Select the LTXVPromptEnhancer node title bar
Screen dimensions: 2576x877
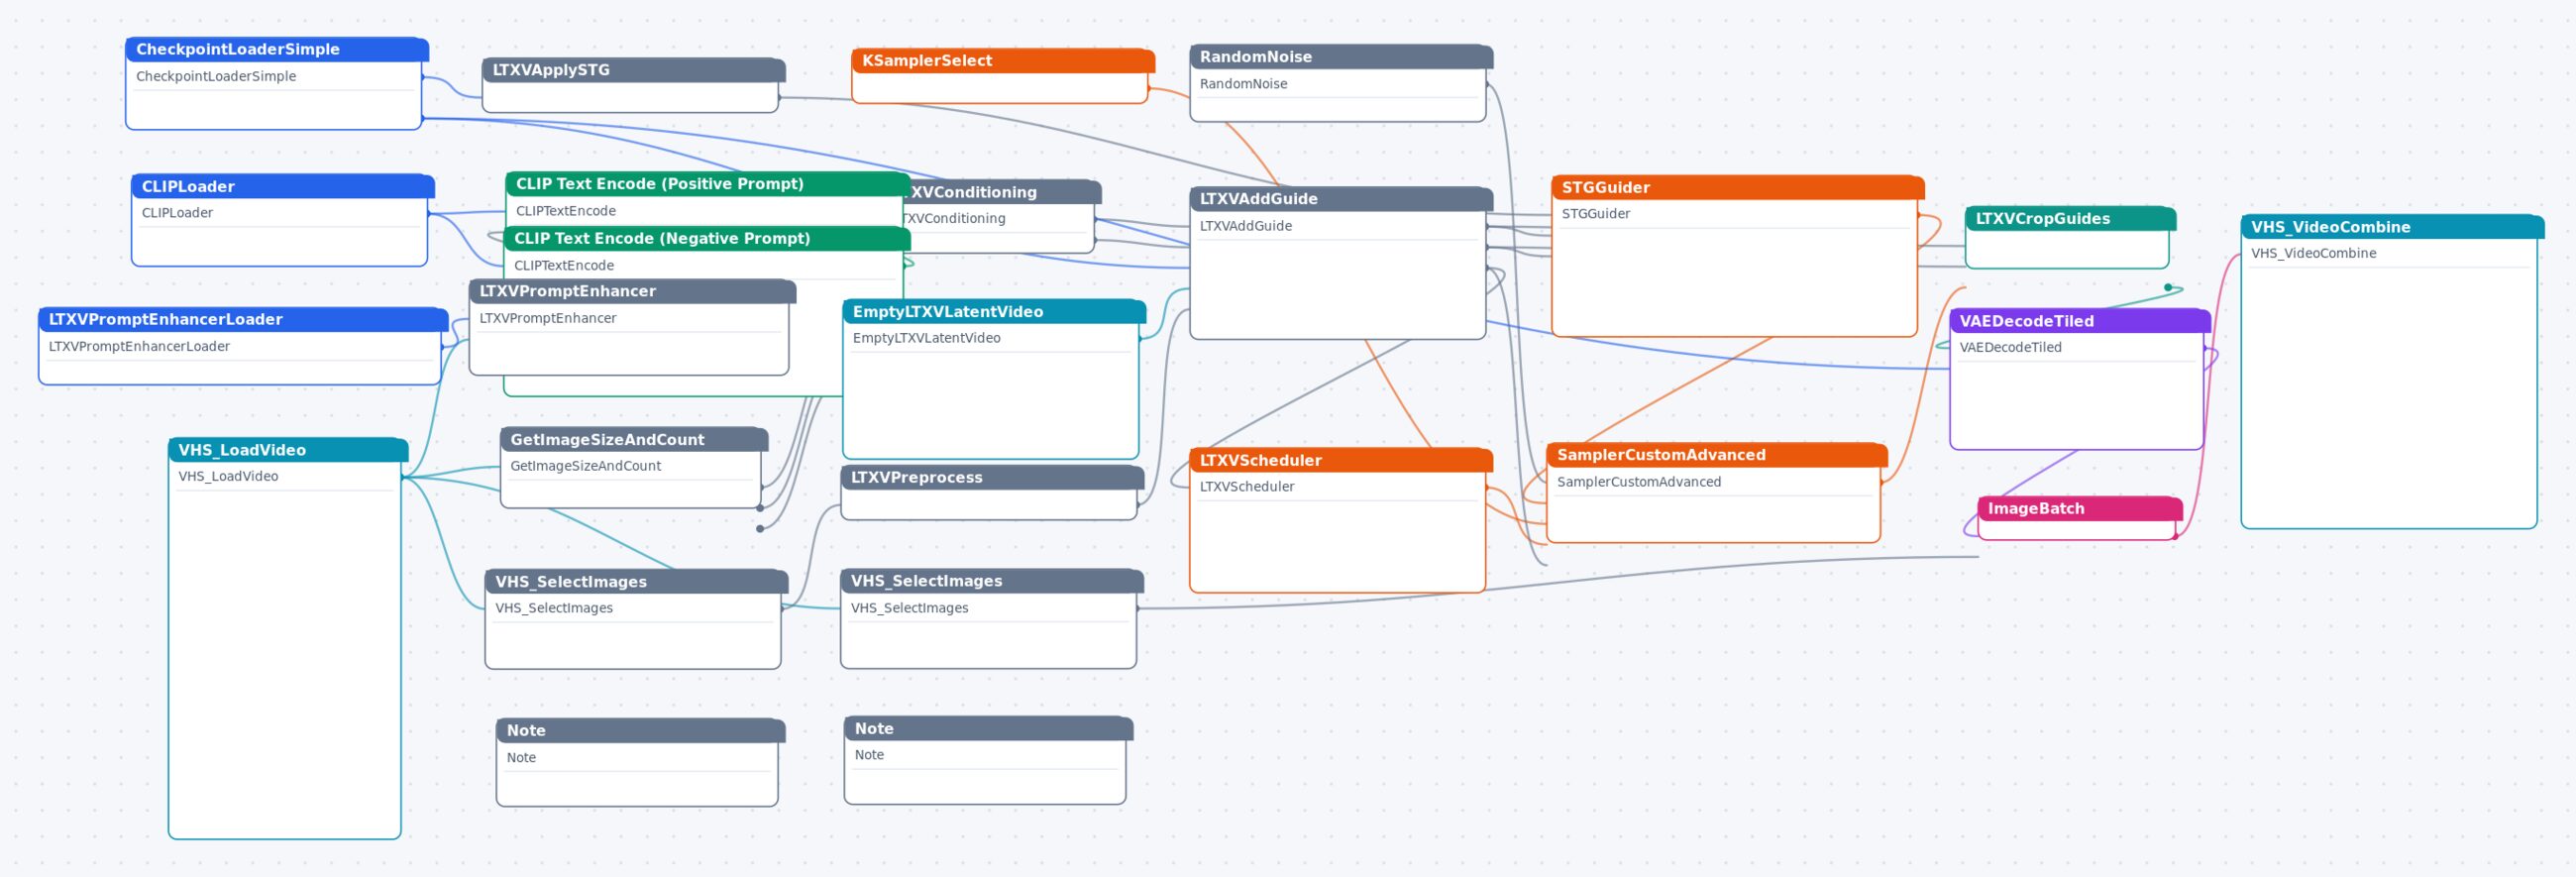point(633,291)
